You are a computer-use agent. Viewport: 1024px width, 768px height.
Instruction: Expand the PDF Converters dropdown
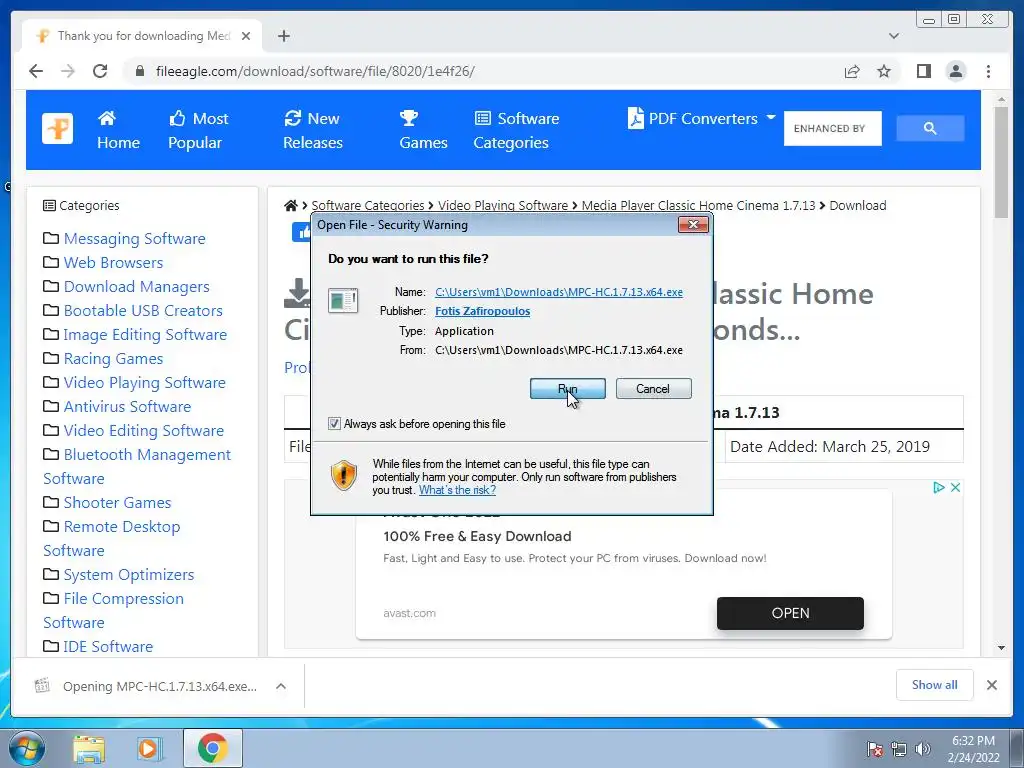coord(701,118)
